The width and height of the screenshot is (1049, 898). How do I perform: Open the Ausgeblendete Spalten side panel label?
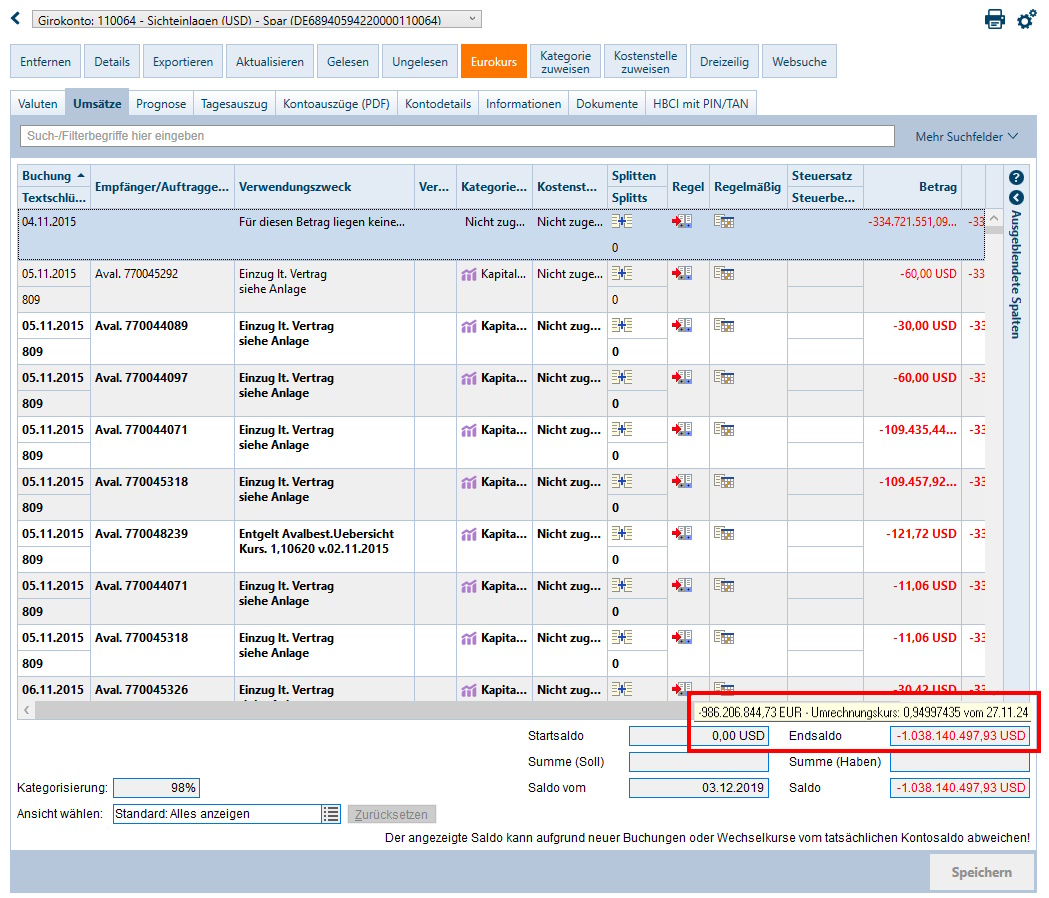tap(1016, 274)
